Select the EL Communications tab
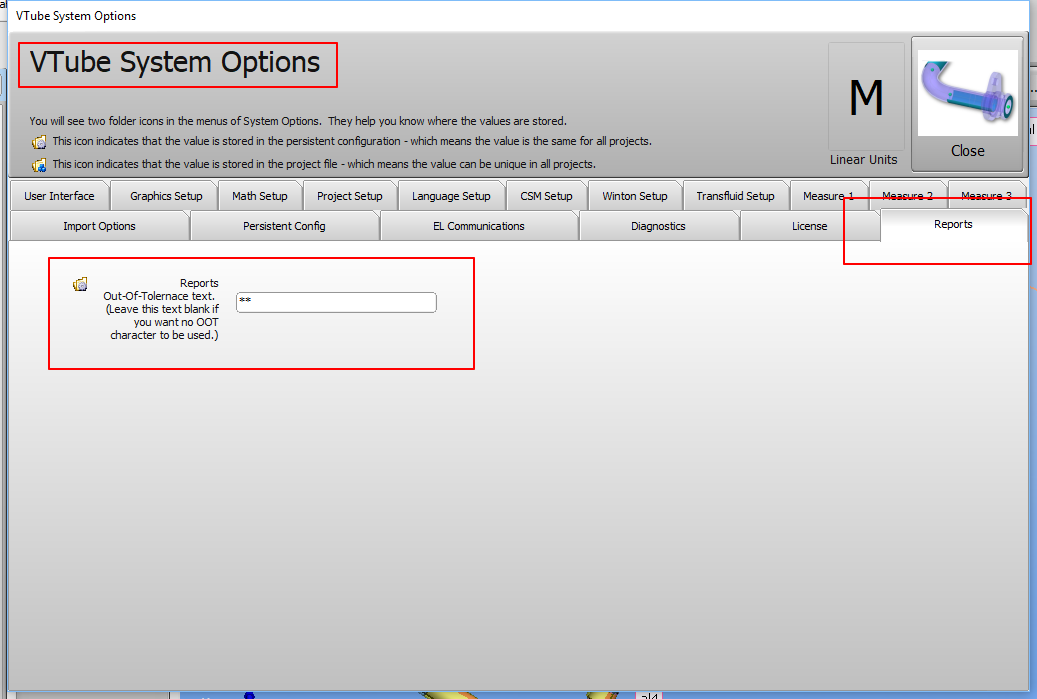The image size is (1037, 699). pyautogui.click(x=479, y=226)
